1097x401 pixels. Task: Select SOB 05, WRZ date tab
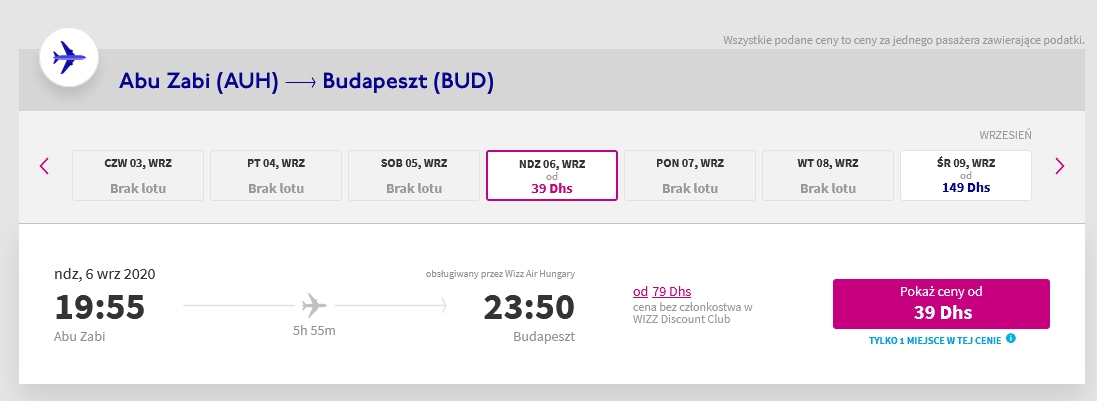[413, 176]
